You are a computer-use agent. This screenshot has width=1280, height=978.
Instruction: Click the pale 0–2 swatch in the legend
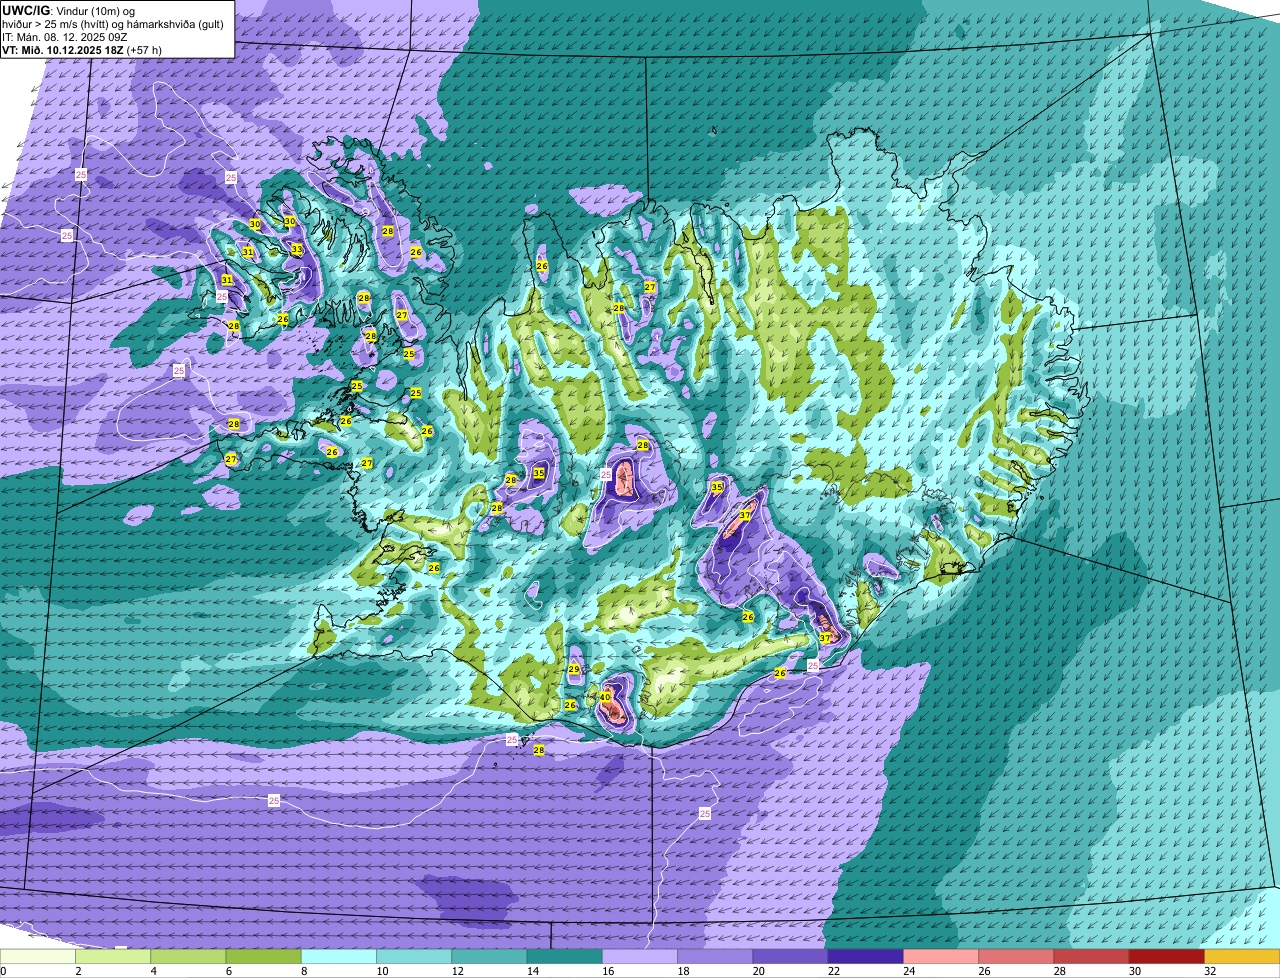click(x=38, y=956)
